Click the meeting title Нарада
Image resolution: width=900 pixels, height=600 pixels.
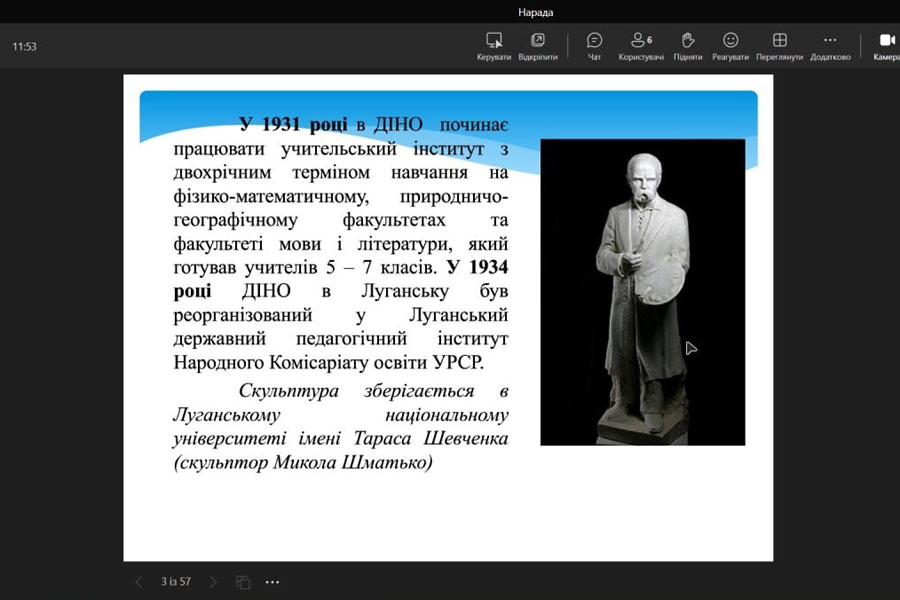tap(535, 12)
